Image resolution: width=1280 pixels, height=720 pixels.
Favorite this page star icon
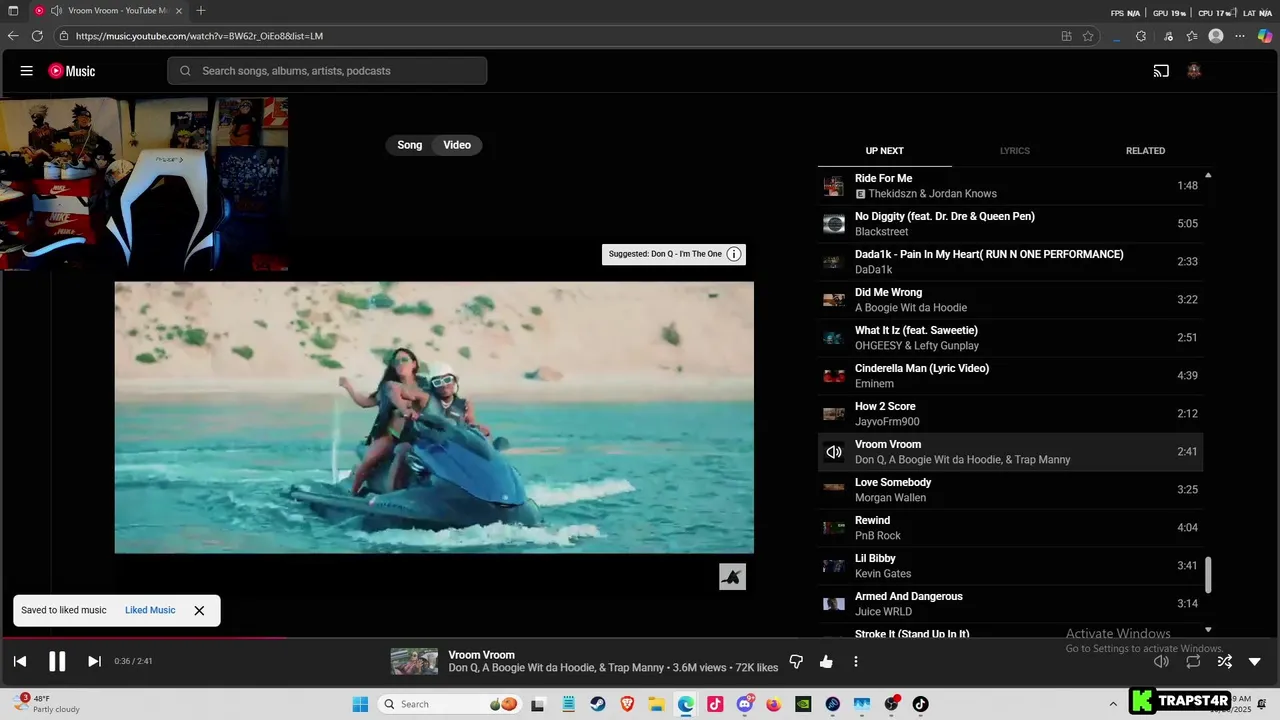1088,36
